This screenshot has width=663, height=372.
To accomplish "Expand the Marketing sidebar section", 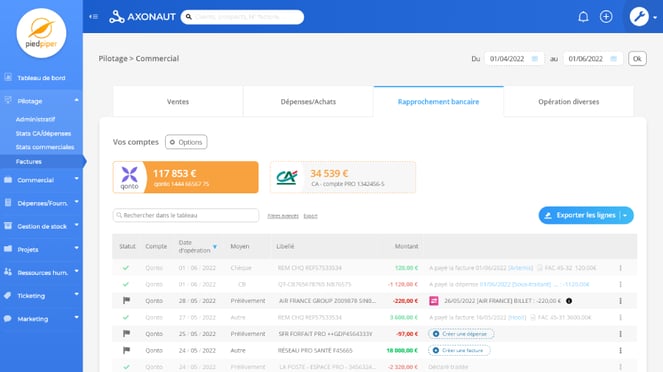I will point(77,317).
